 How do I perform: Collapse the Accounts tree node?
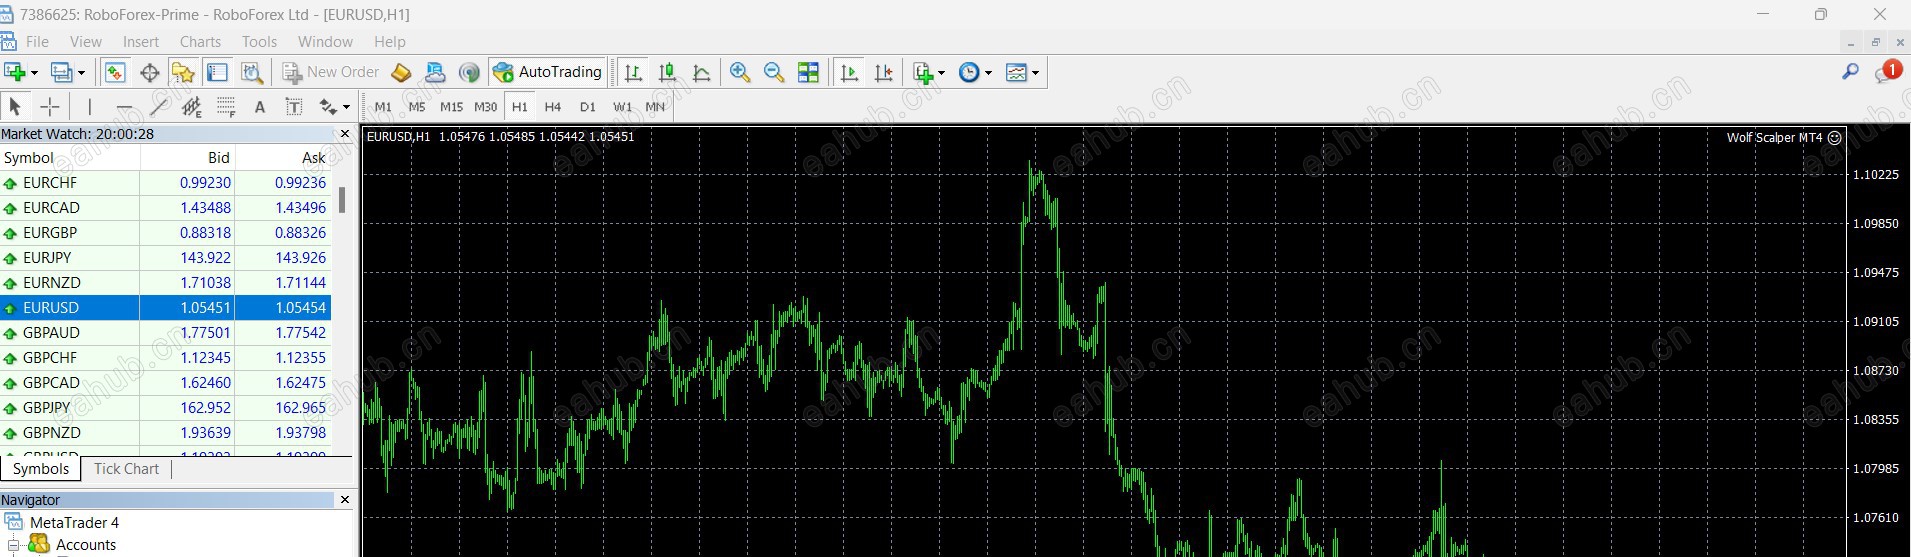pyautogui.click(x=14, y=545)
